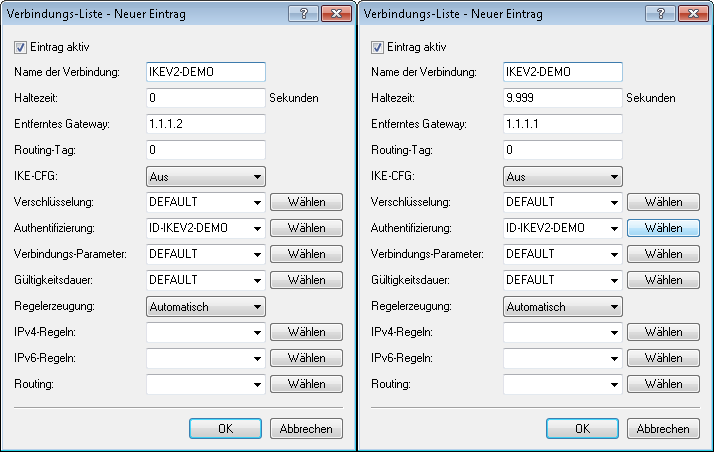Toggle 'Eintrag aktiv' checkbox in left dialog
The height and width of the screenshot is (452, 714).
pos(20,47)
